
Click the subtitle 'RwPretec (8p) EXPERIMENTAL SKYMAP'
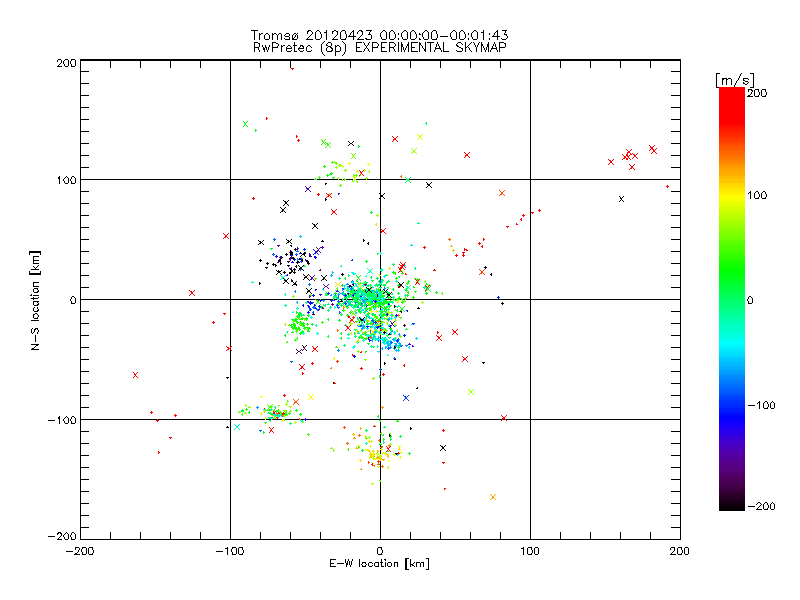379,47
